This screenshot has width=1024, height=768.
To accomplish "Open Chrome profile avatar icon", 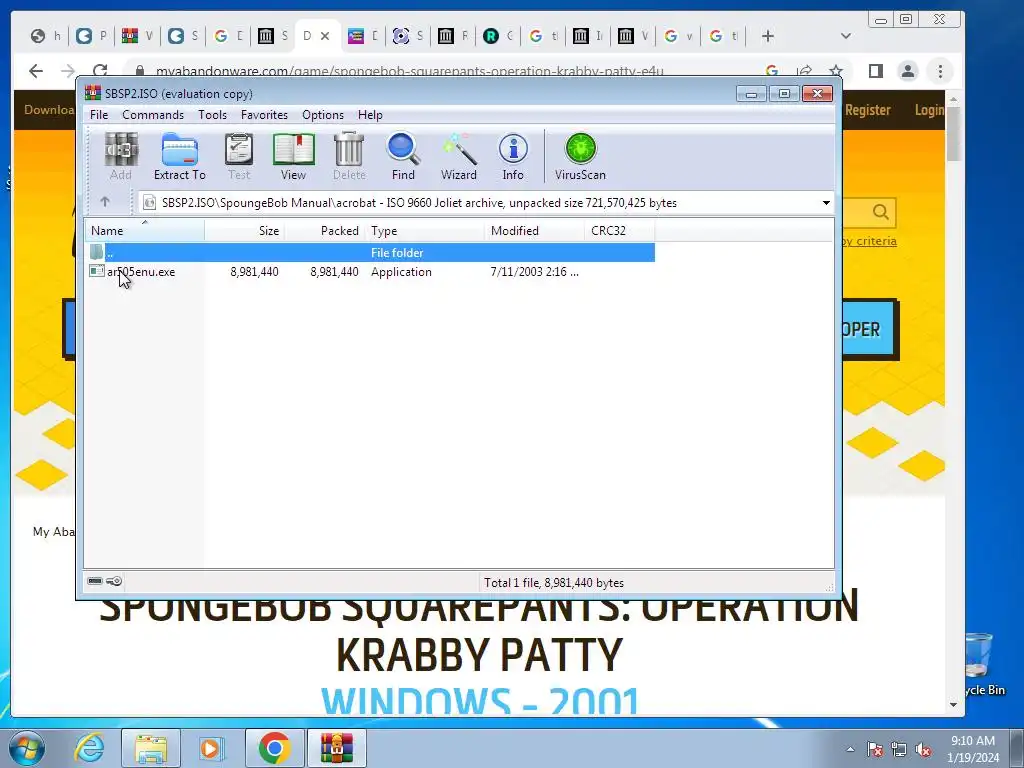I will [x=908, y=71].
